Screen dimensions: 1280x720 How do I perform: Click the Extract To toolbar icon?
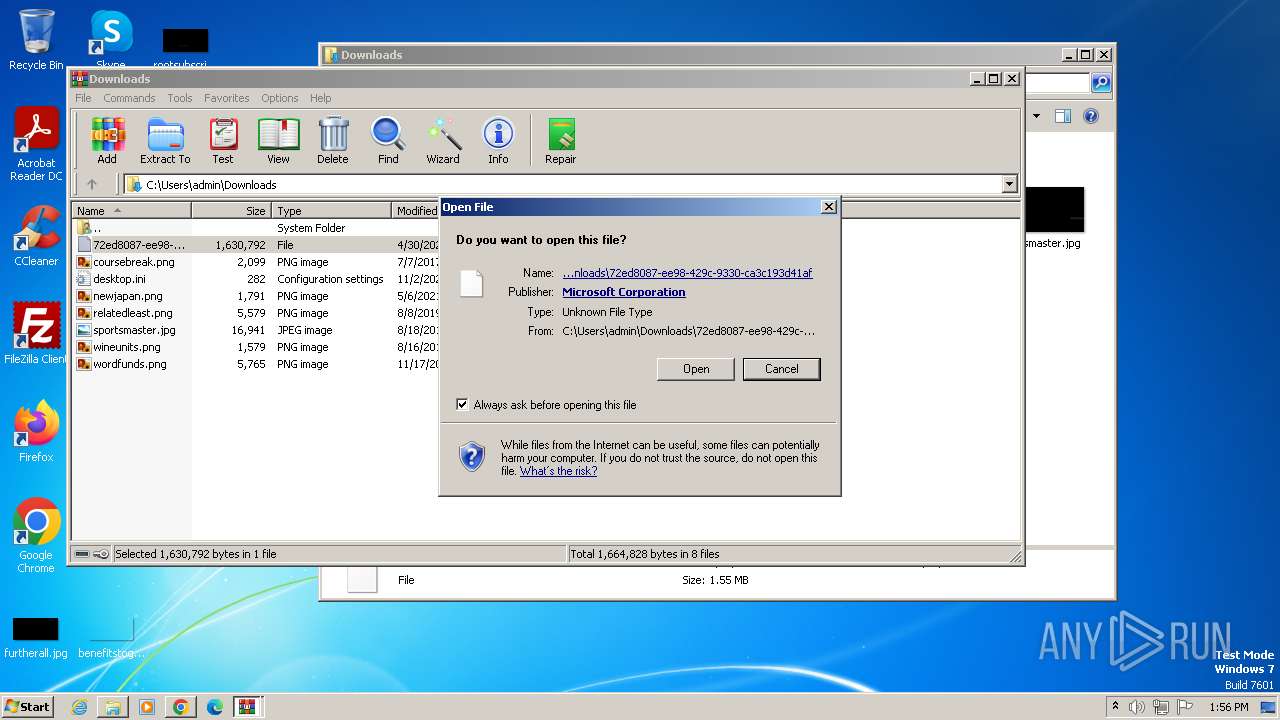click(x=165, y=141)
